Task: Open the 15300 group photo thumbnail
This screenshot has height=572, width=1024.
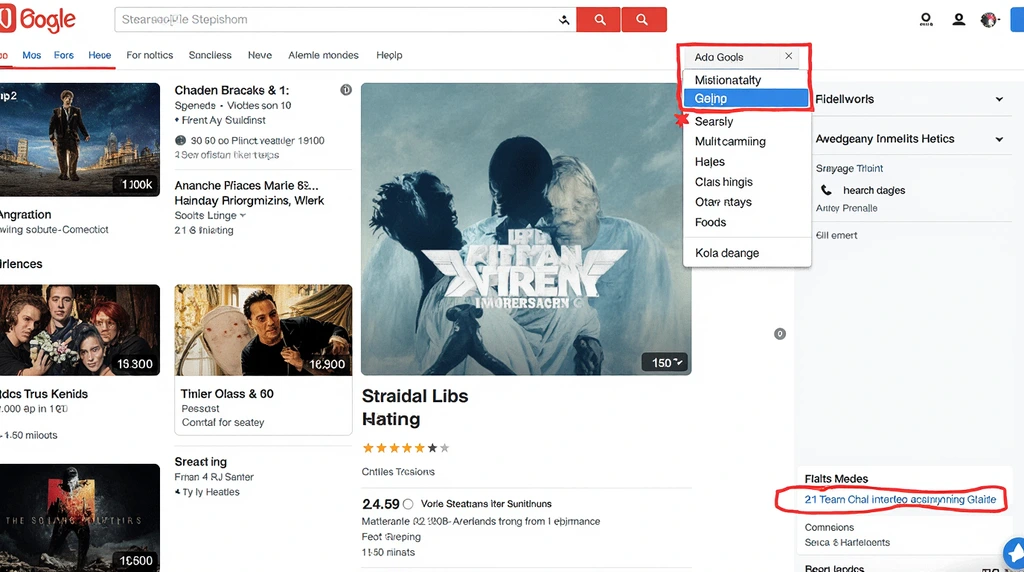Action: [80, 330]
